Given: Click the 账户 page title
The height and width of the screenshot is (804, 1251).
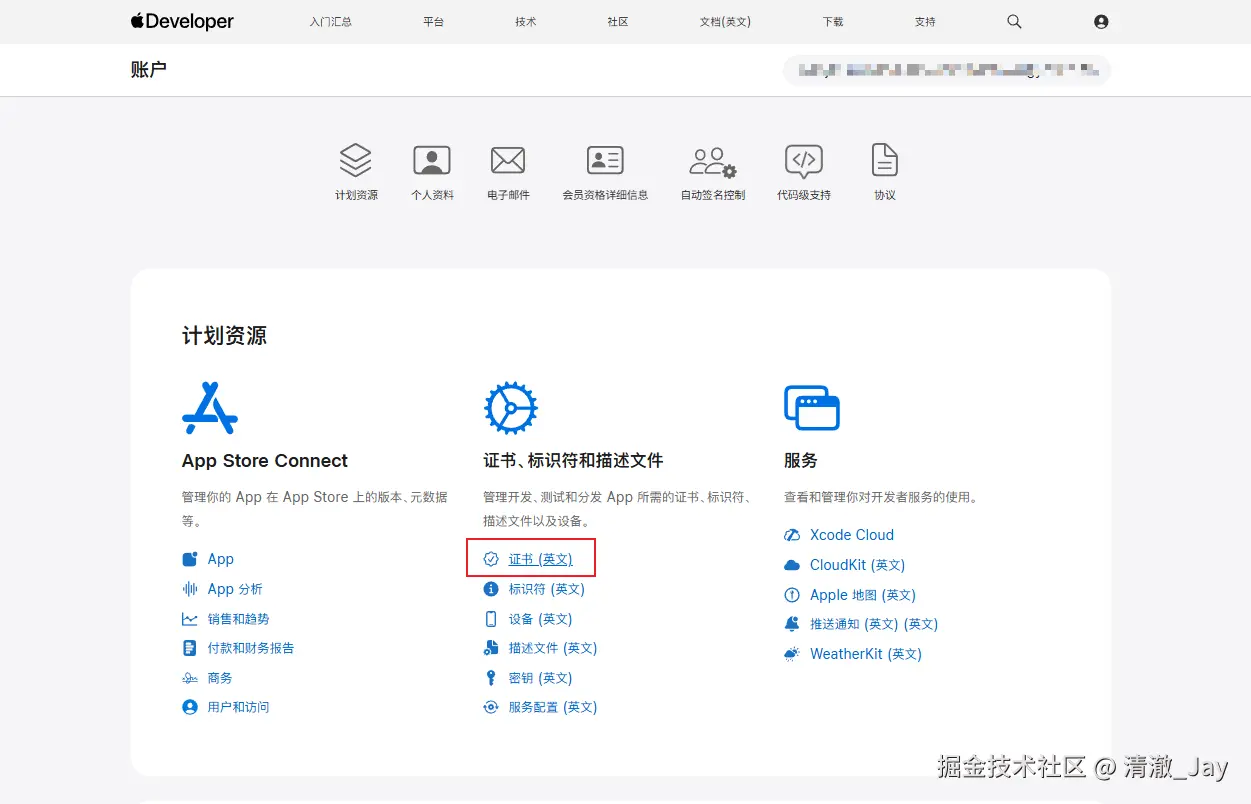Looking at the screenshot, I should pos(148,70).
